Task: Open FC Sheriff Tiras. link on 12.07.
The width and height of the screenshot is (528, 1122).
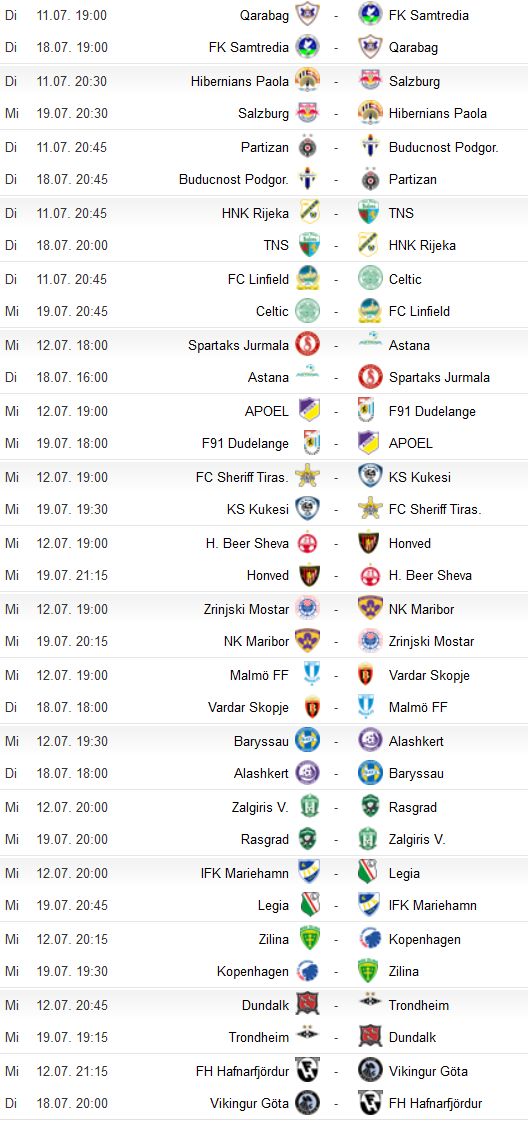Action: pos(243,477)
